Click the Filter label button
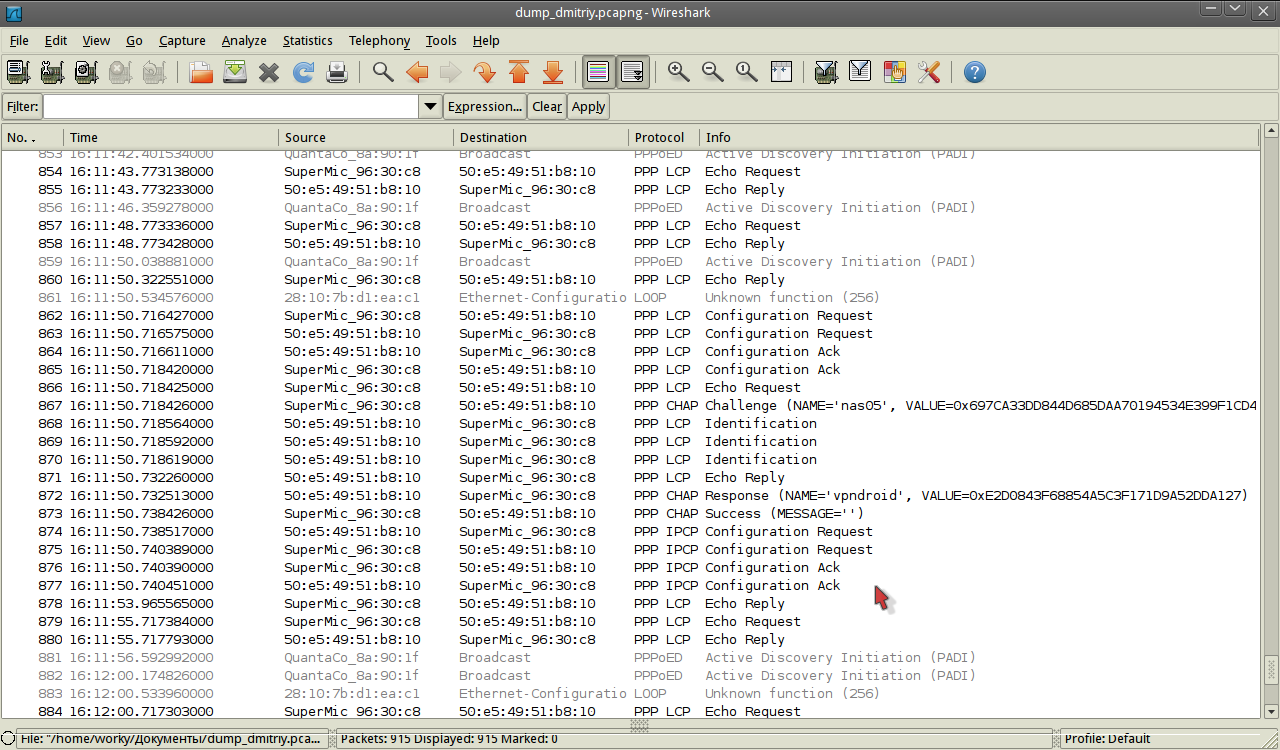The image size is (1280, 750). tap(22, 106)
